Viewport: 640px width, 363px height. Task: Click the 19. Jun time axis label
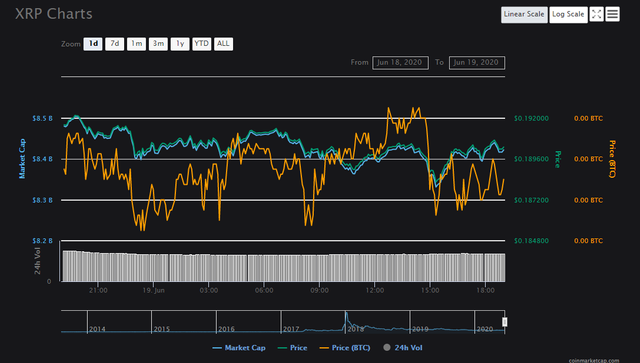[153, 290]
